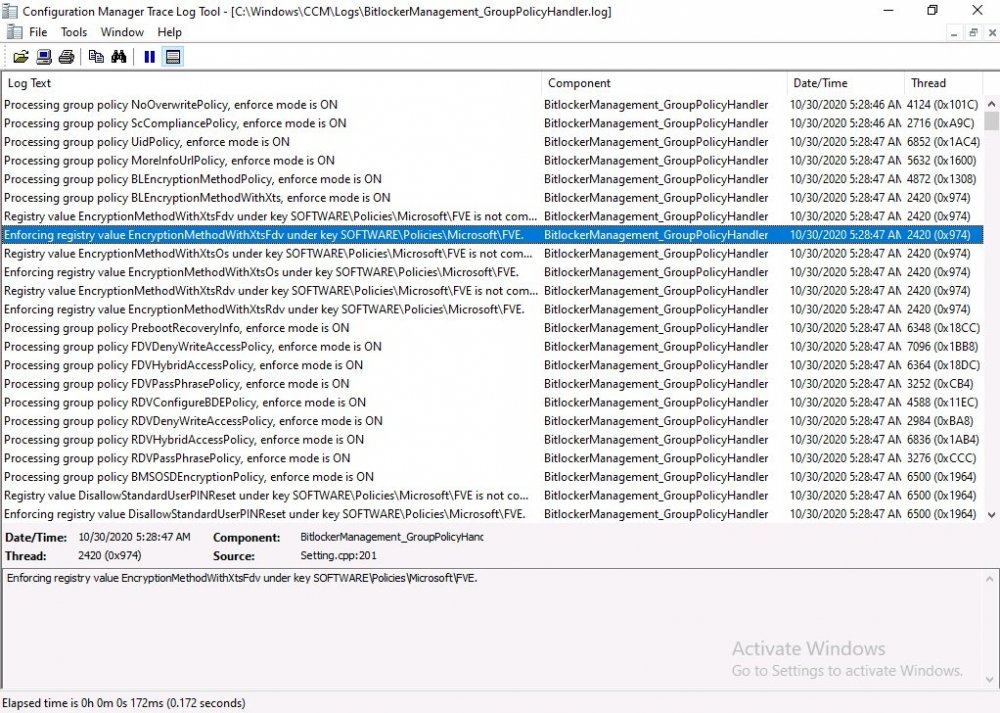The height and width of the screenshot is (713, 1000).
Task: Click the log list scroll down arrow
Action: point(991,515)
